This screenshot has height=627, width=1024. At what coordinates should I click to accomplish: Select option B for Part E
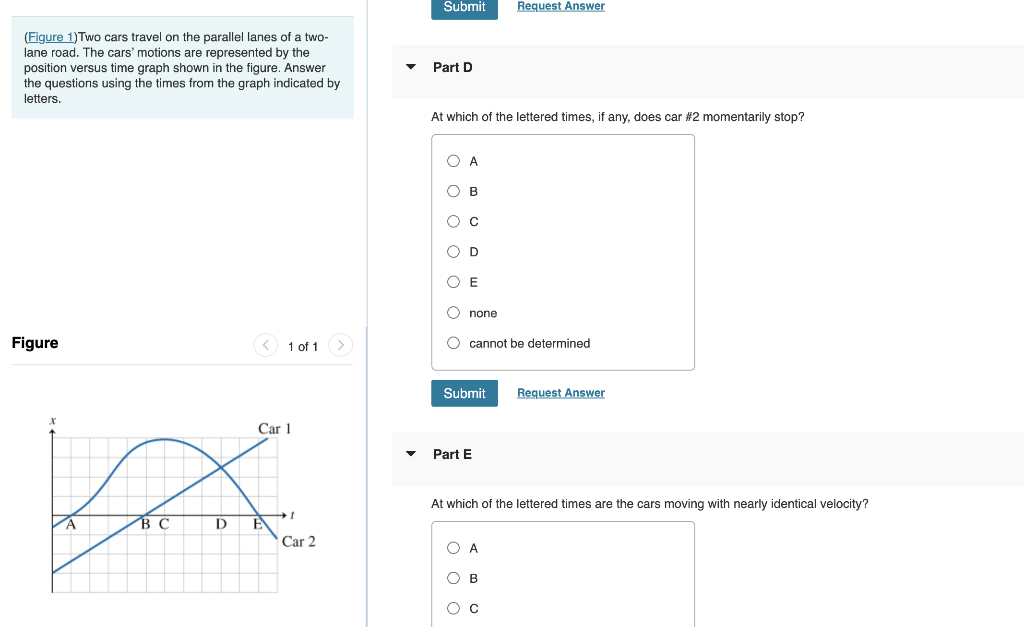(x=453, y=577)
